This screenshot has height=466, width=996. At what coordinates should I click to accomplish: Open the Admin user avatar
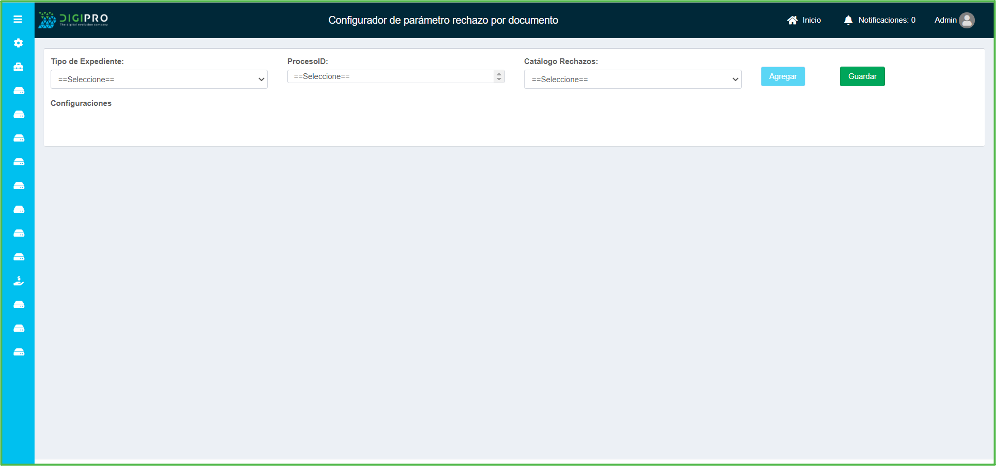pyautogui.click(x=966, y=20)
